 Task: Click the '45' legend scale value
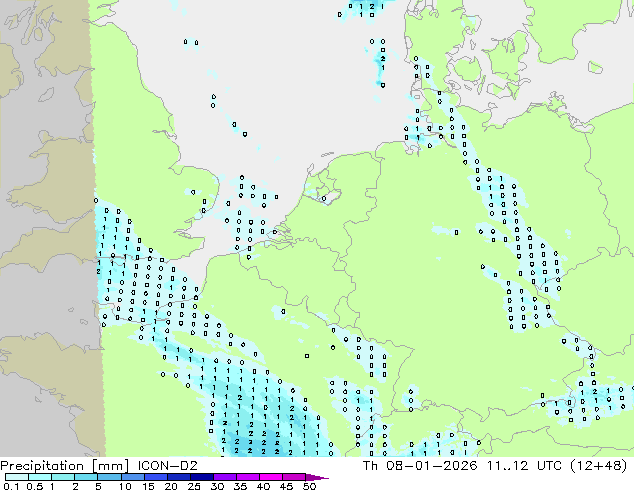286,486
